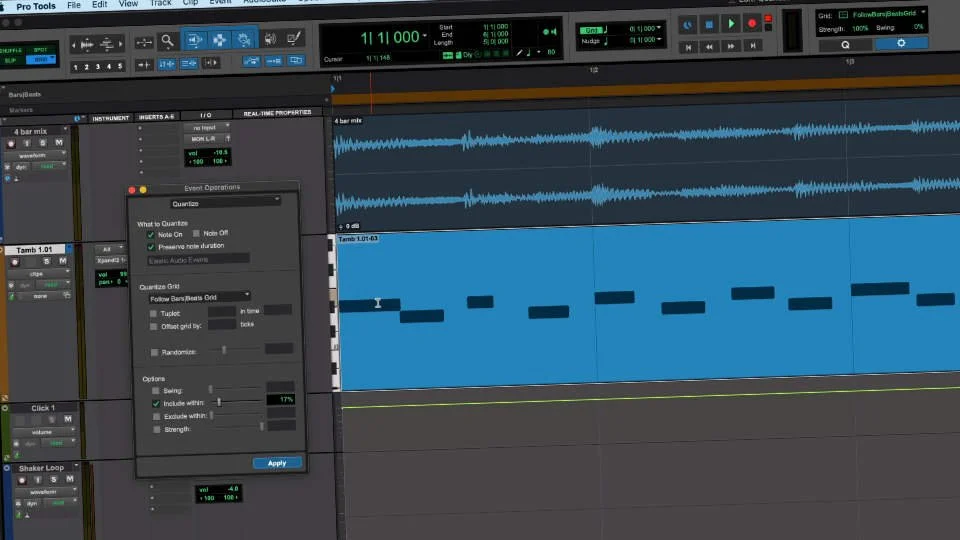Toggle Link Track and Edit Selection

[189, 63]
